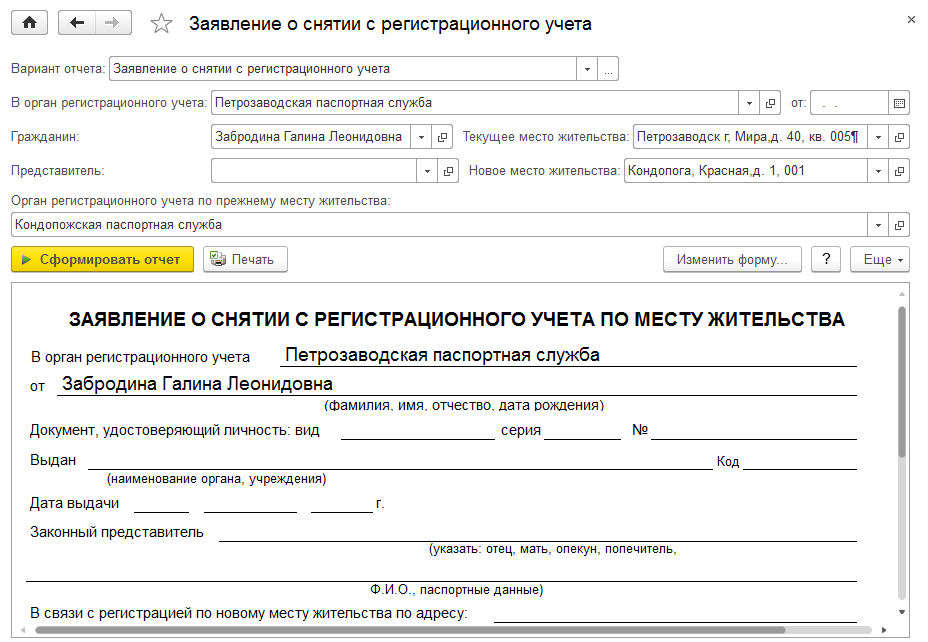
Task: Add form to favorites with the star
Action: coord(160,23)
